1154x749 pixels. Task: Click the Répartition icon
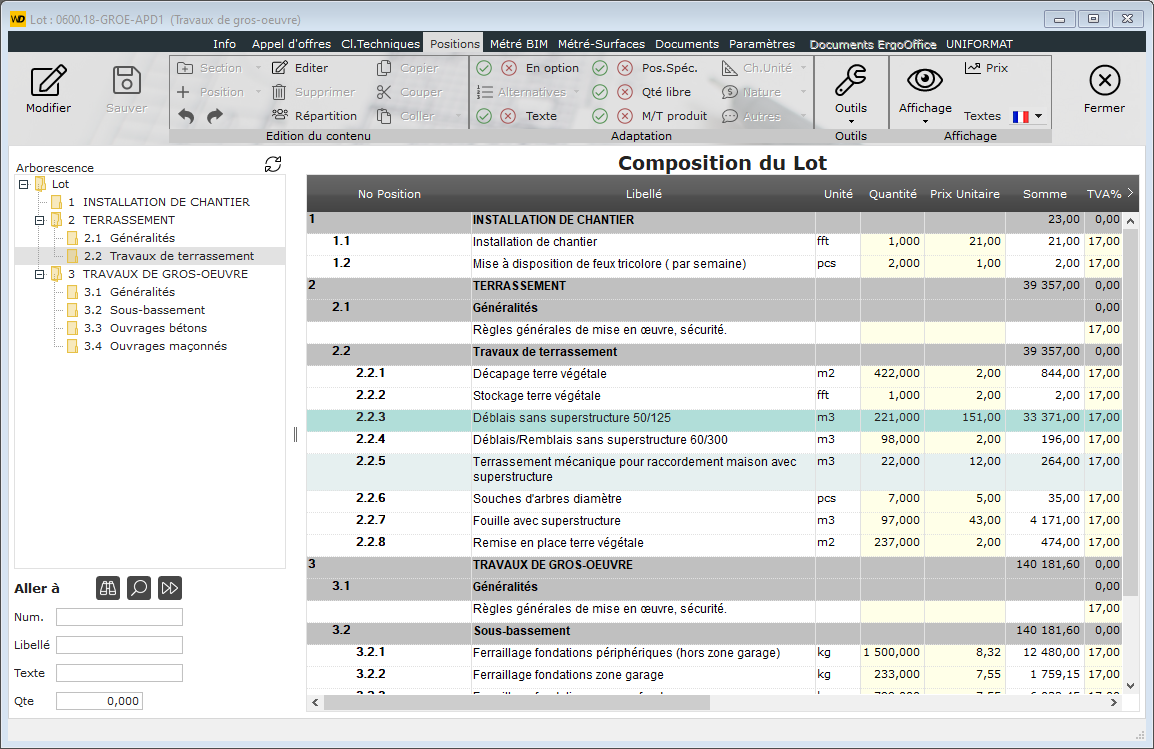click(x=280, y=116)
